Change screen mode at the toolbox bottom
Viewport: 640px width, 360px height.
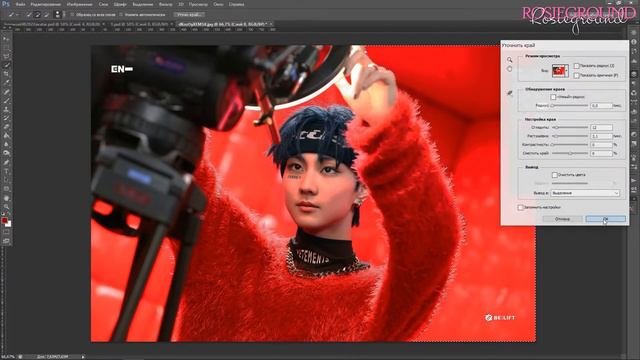[x=6, y=241]
